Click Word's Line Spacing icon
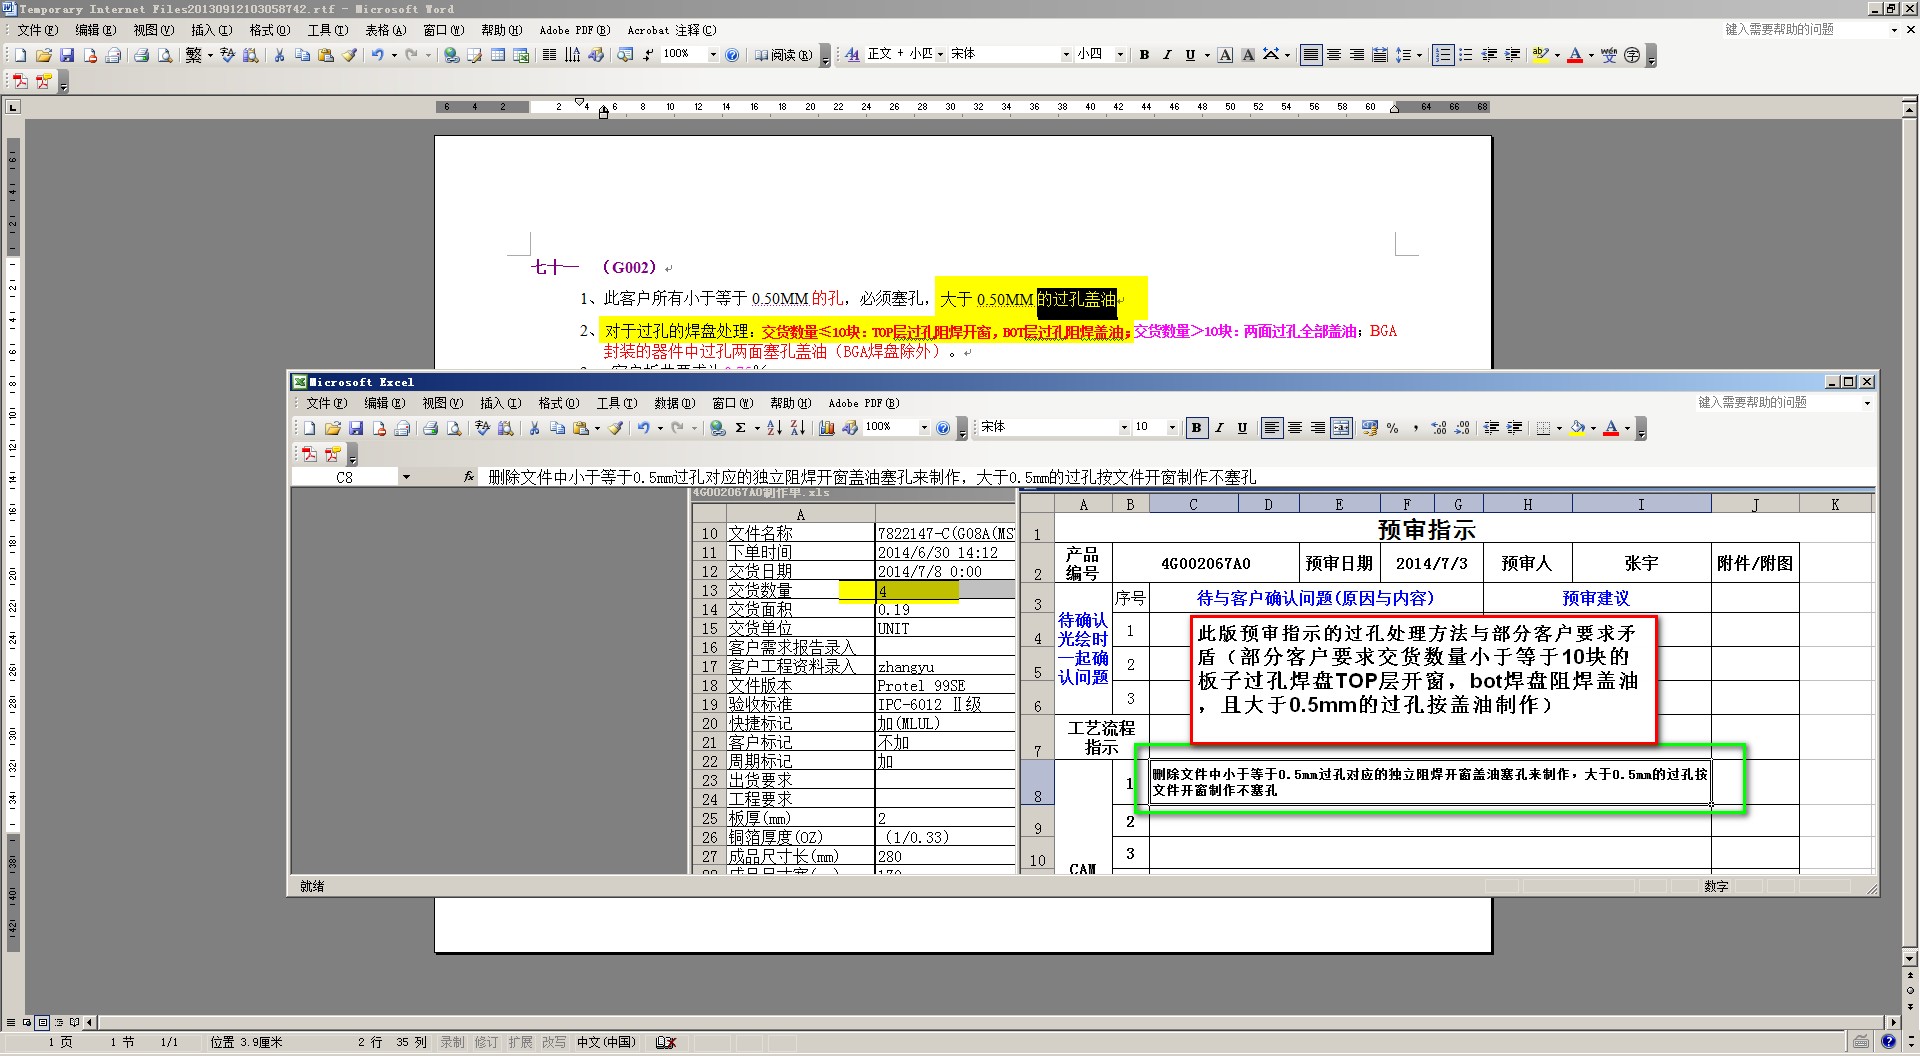Screen dimensions: 1920x1056 [1403, 55]
